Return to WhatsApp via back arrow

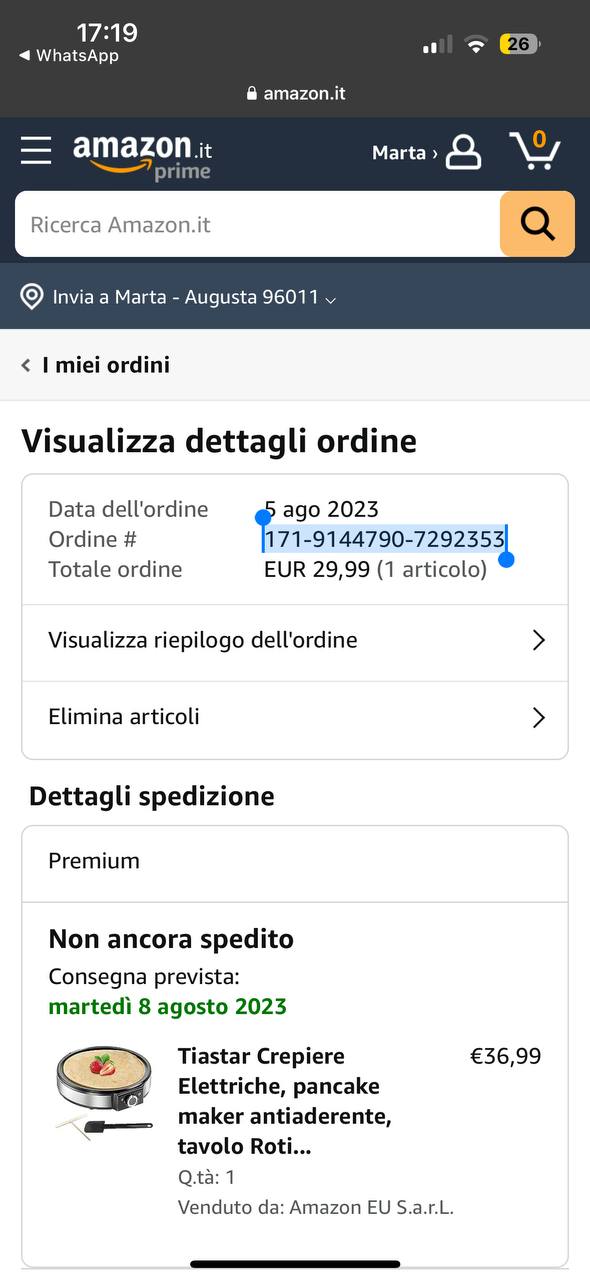coord(24,56)
